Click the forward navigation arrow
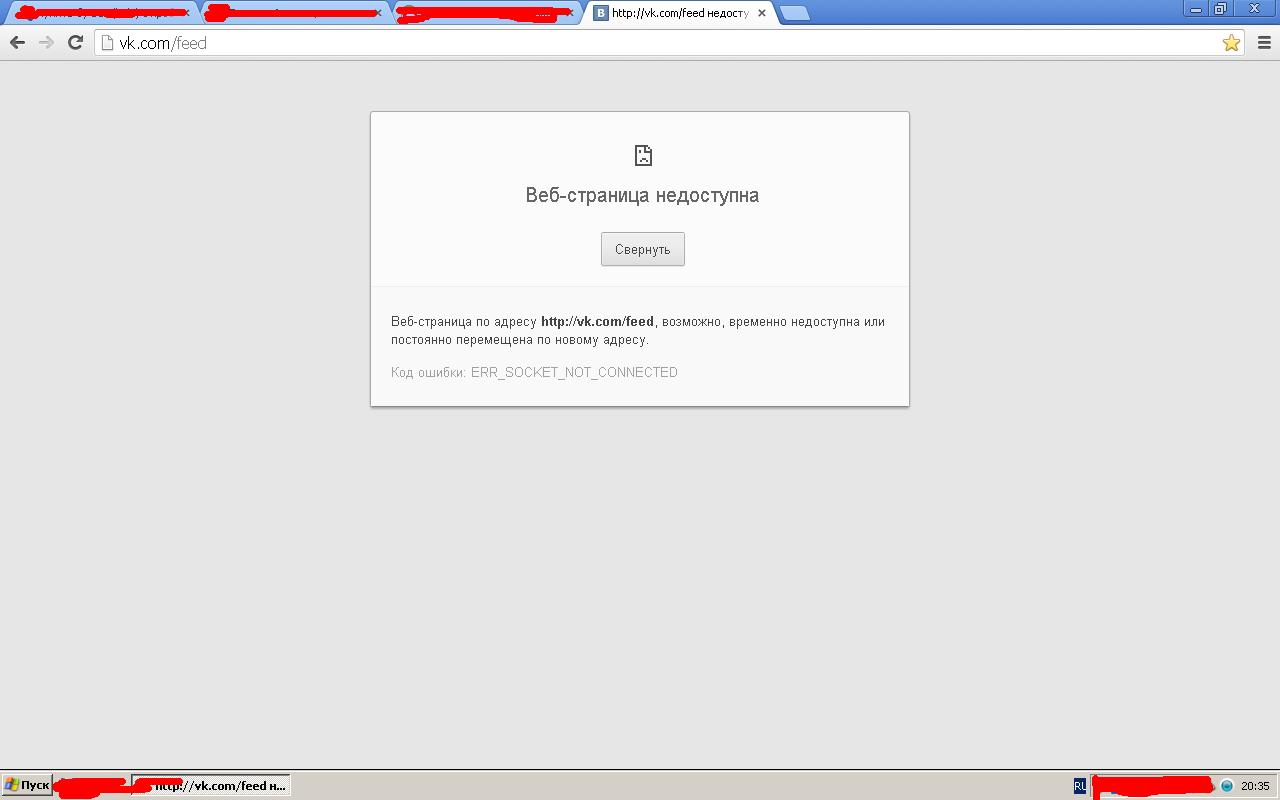Screen dimensions: 1280x800 coord(46,42)
